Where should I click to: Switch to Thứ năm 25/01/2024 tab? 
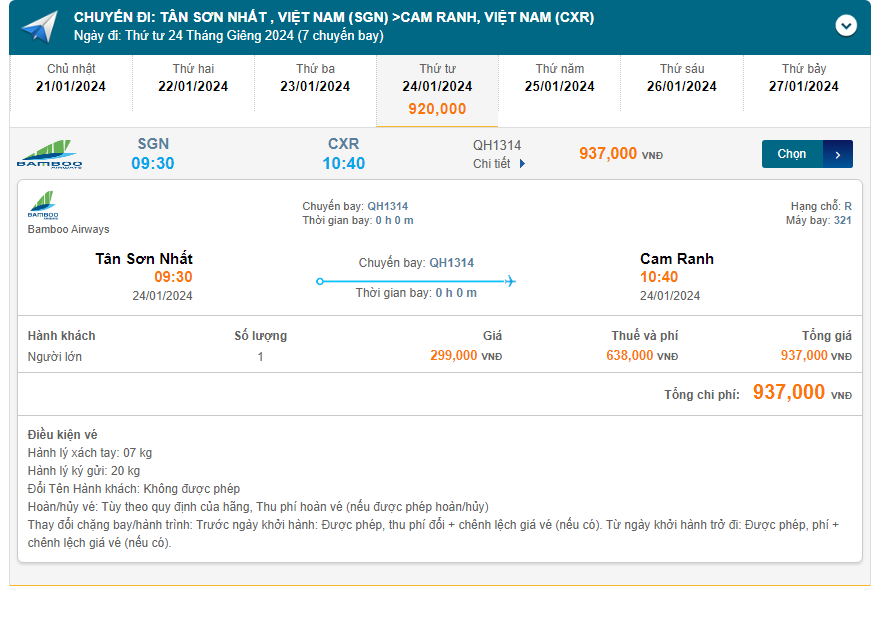tap(560, 78)
